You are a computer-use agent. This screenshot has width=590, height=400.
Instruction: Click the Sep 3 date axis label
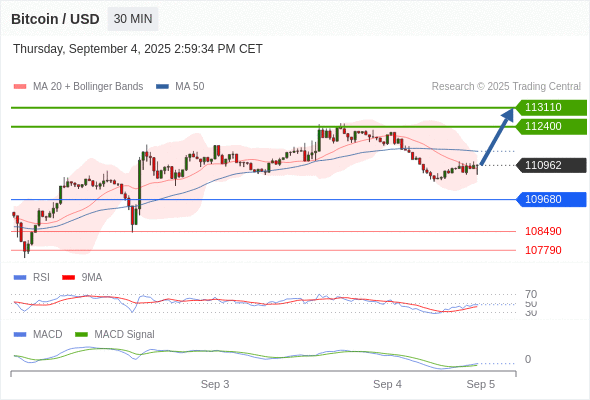click(x=215, y=384)
